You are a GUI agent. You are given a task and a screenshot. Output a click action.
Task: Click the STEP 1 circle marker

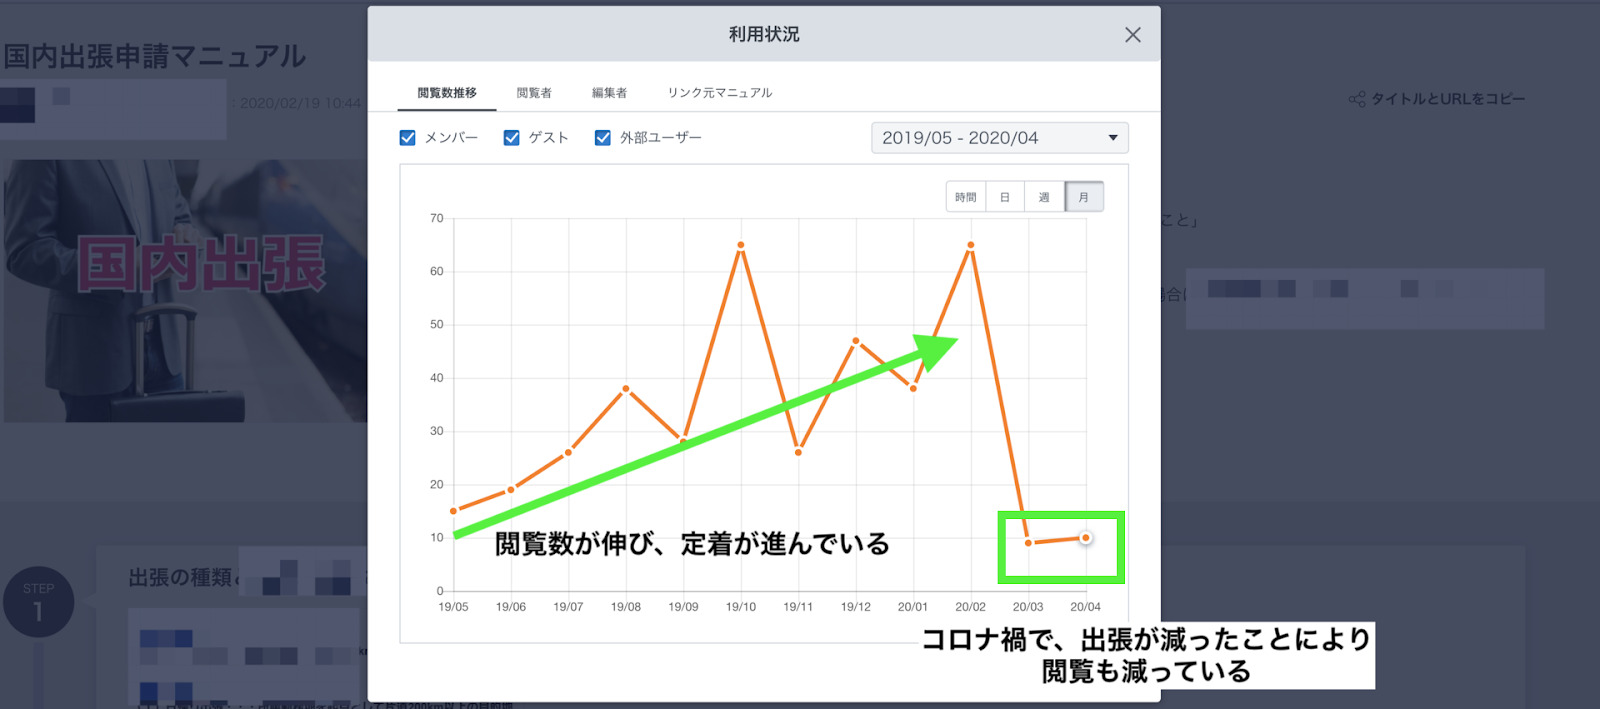pyautogui.click(x=38, y=602)
